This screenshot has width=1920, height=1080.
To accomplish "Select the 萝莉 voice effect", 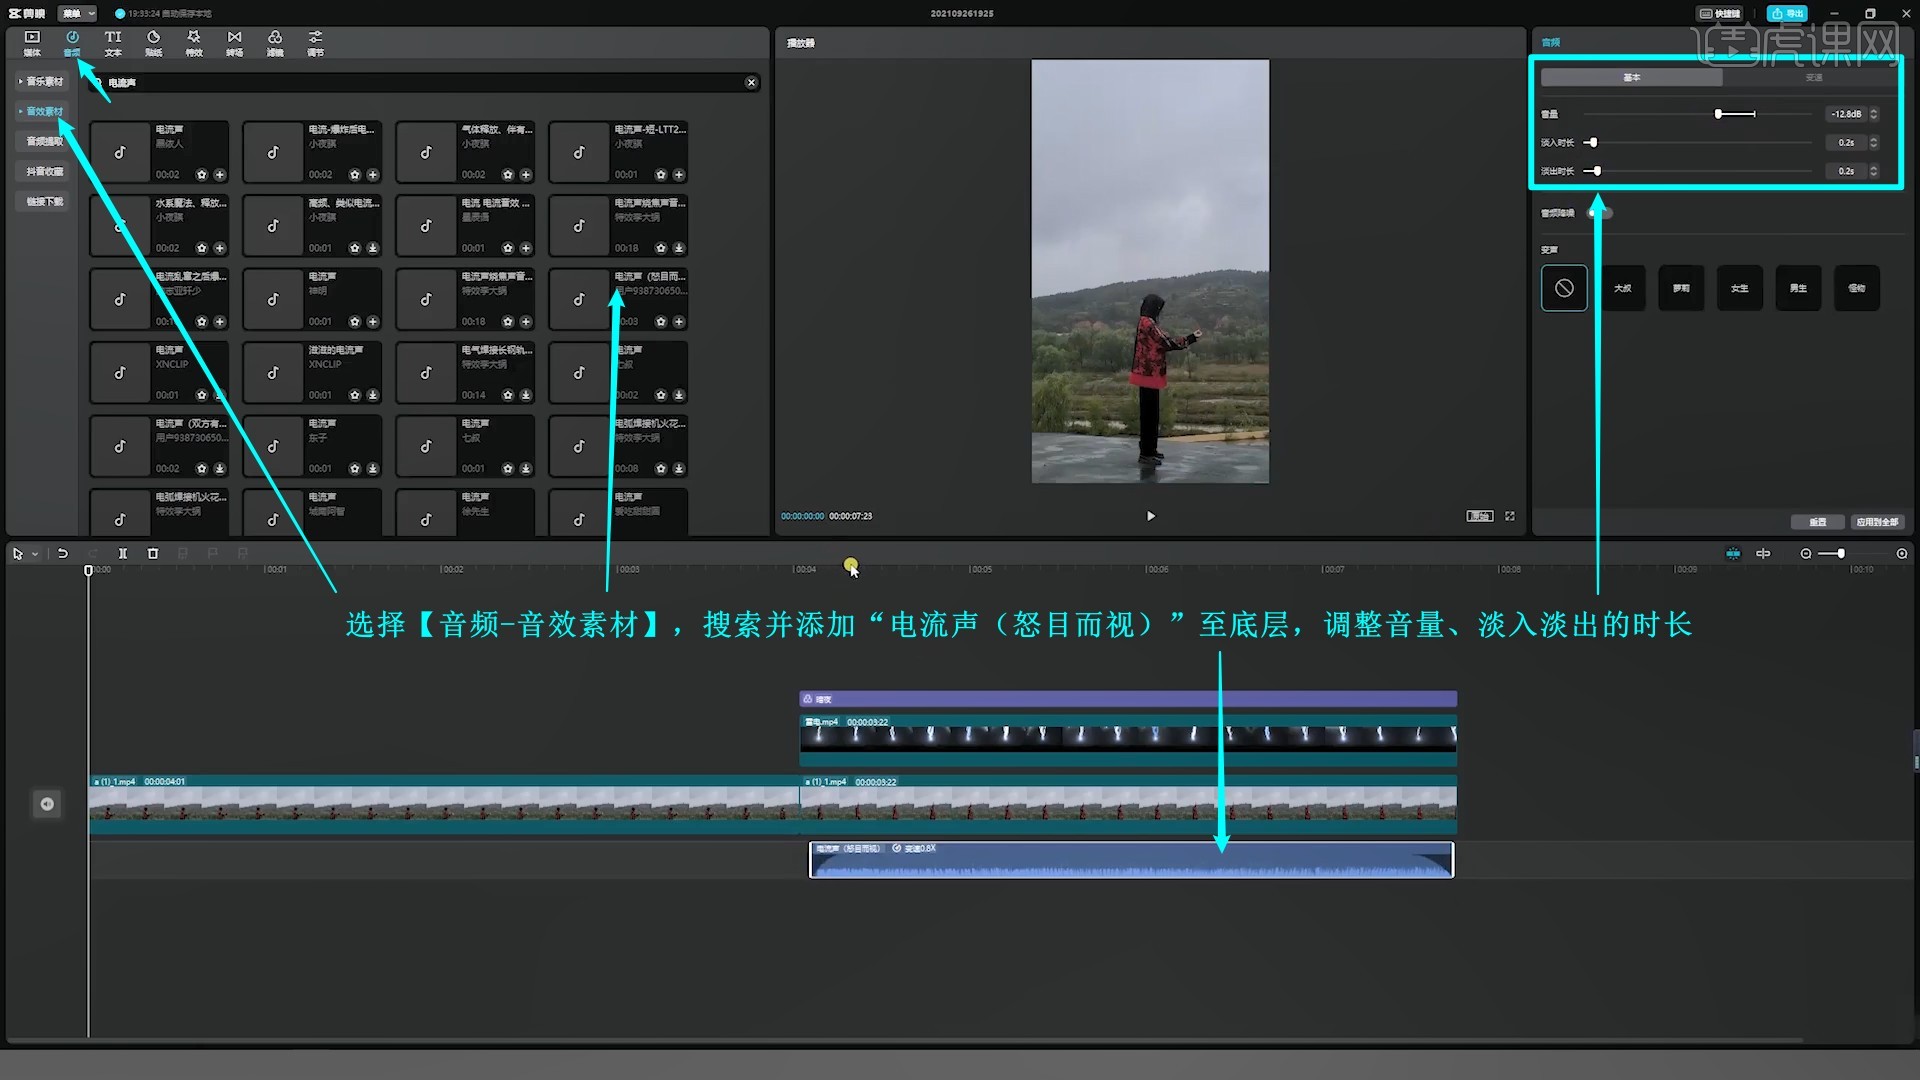I will click(1681, 288).
